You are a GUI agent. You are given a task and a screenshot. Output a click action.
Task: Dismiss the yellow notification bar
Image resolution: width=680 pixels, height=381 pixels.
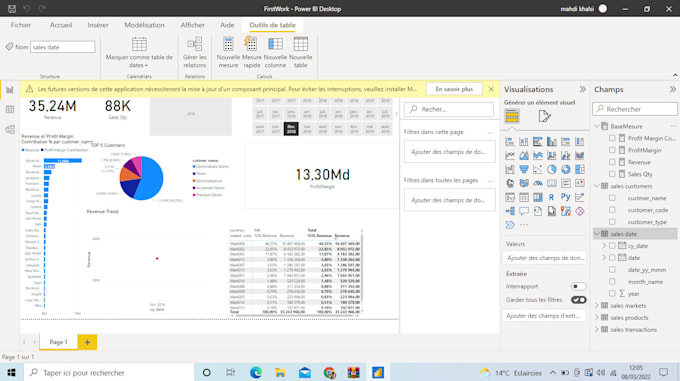click(x=491, y=89)
